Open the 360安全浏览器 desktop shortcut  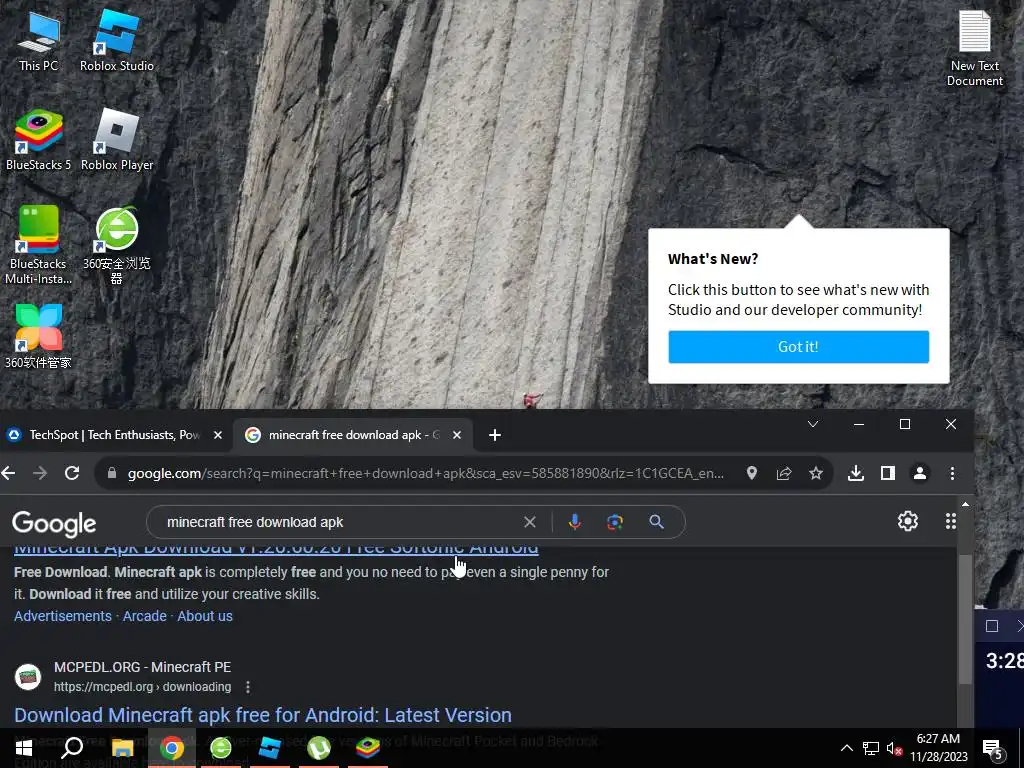(117, 245)
